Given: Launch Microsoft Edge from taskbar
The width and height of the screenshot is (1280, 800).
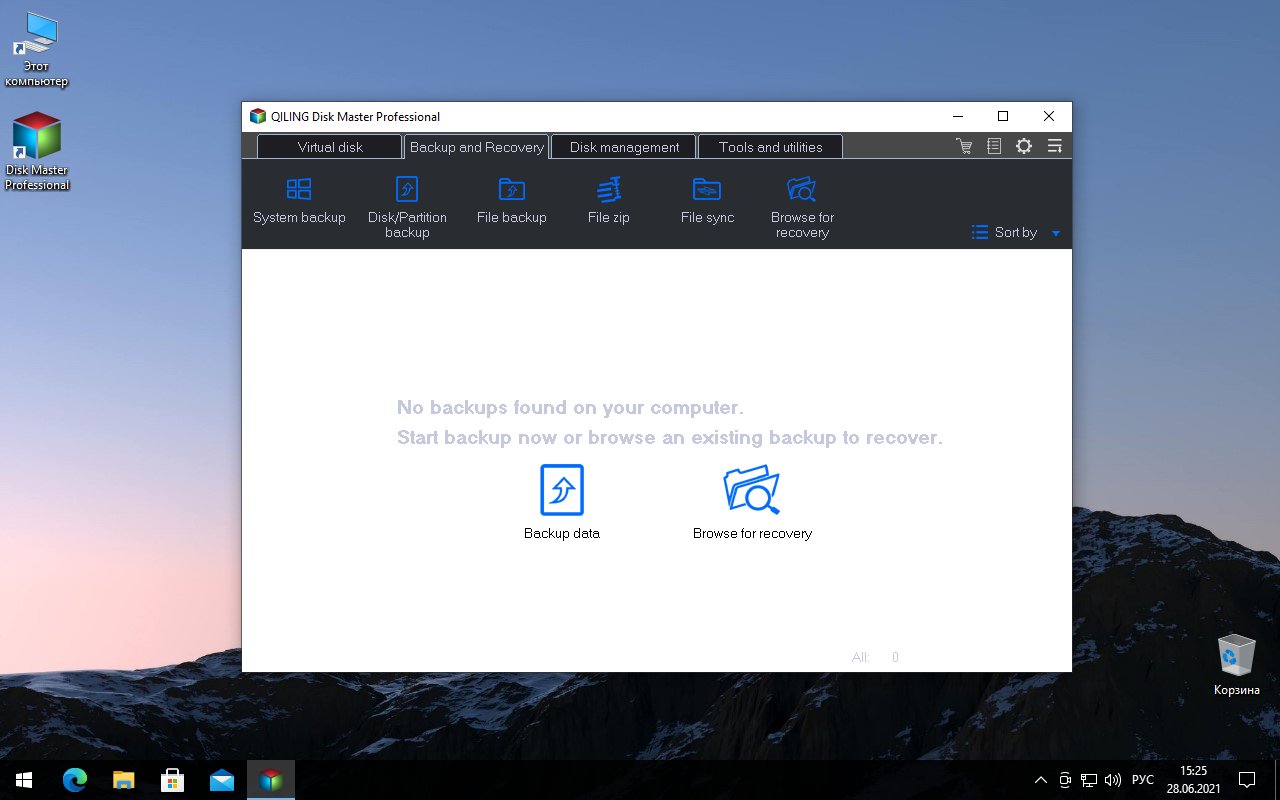Looking at the screenshot, I should [x=75, y=780].
